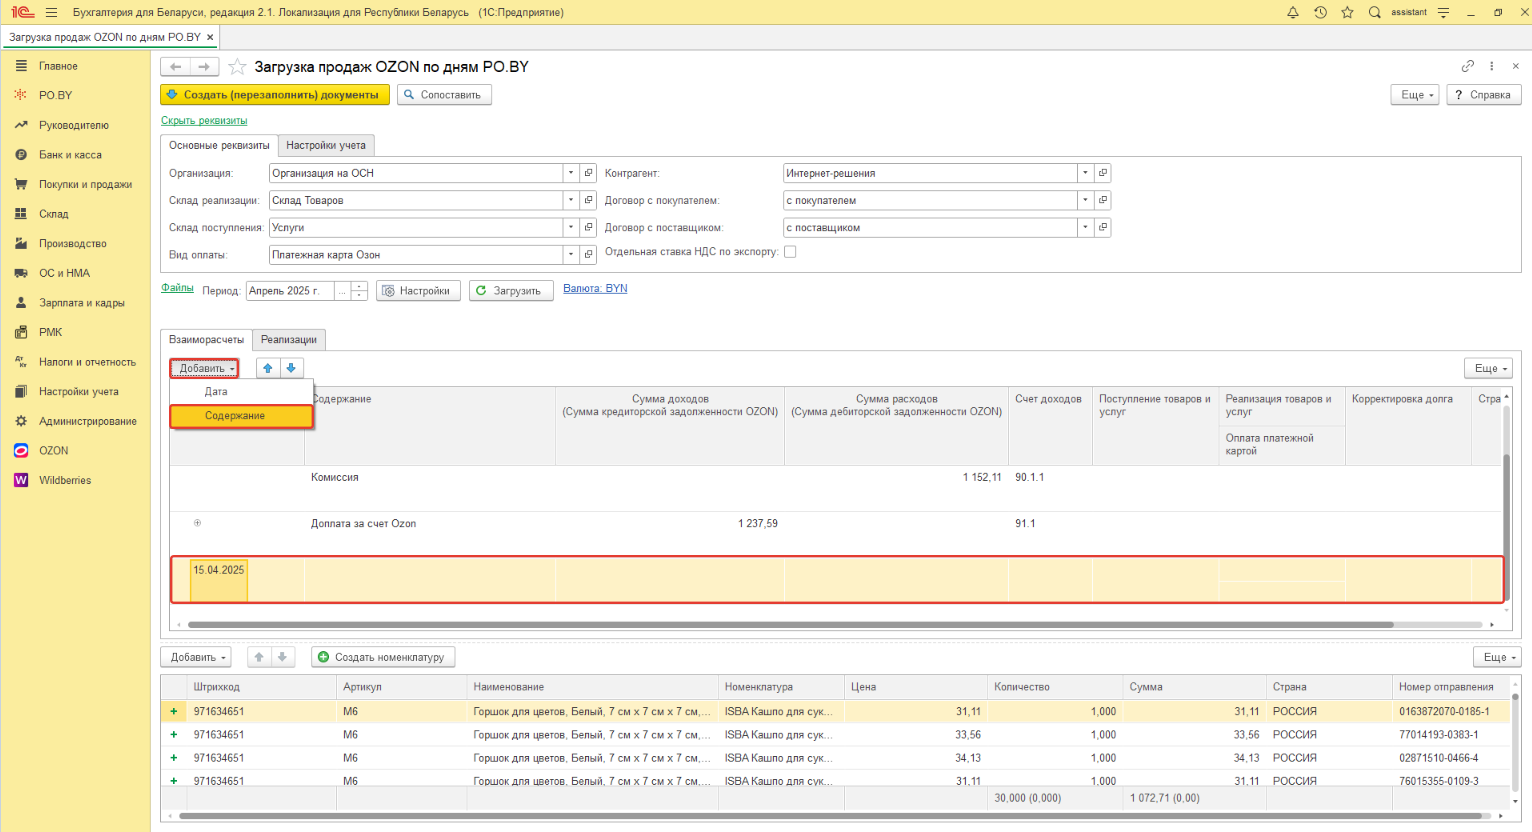This screenshot has height=832, width=1532.
Task: Open the Организация на ОСН record icon
Action: (589, 173)
